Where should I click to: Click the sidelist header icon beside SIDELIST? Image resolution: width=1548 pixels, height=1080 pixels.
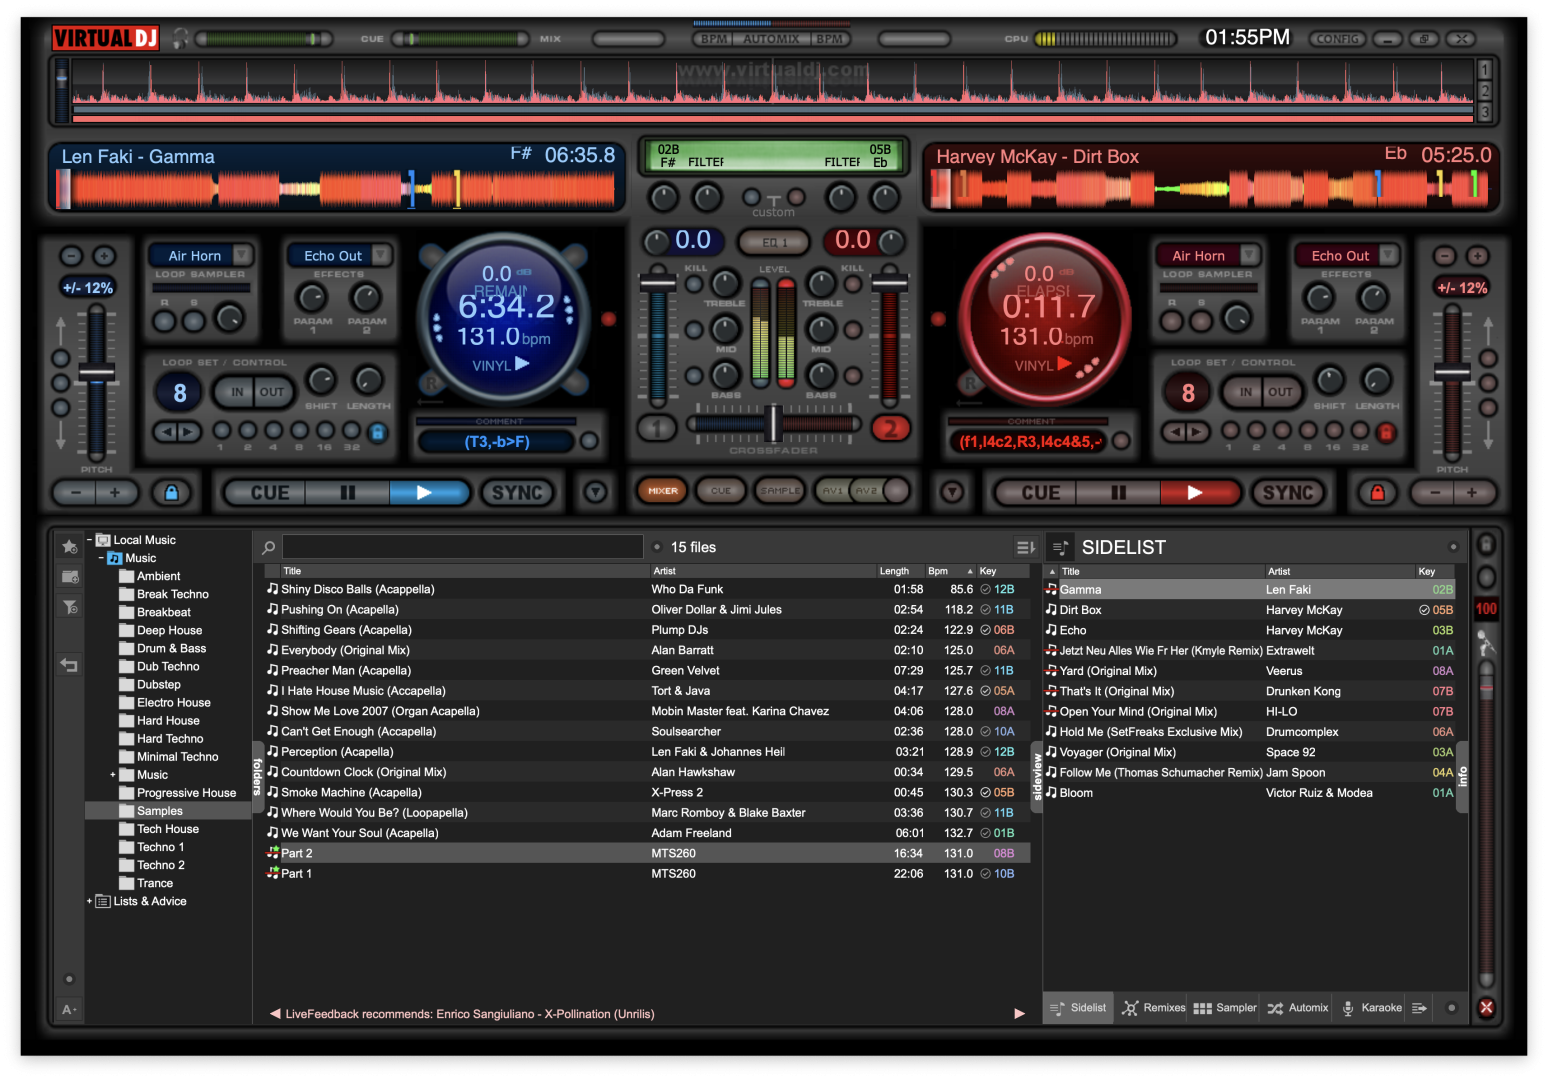coord(1060,547)
